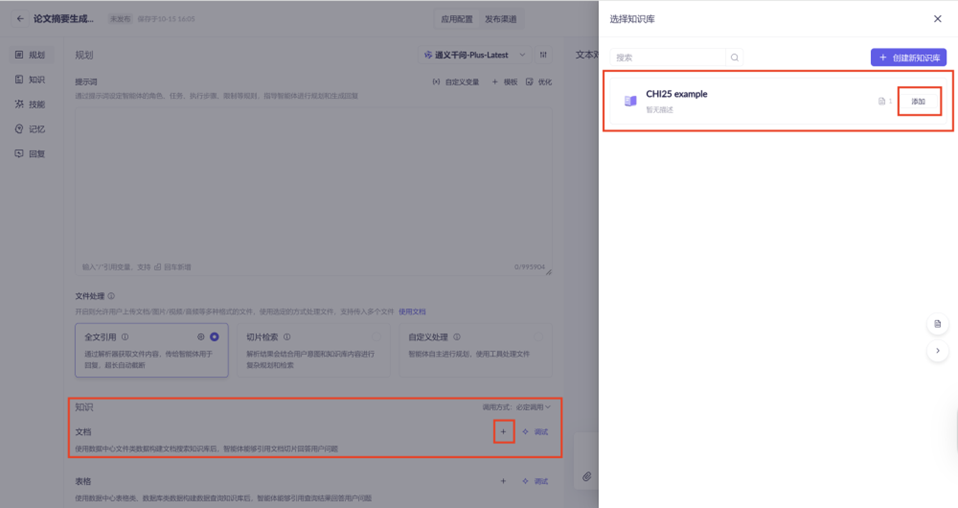Click the 优化 prompt button
Image resolution: width=958 pixels, height=508 pixels.
coord(539,82)
